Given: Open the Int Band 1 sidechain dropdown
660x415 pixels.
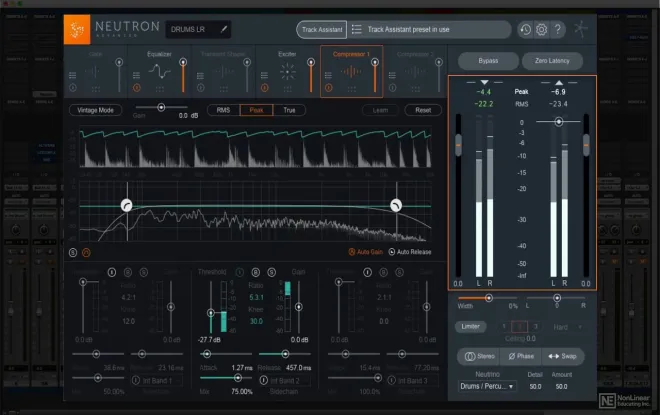Looking at the screenshot, I should 162,381.
